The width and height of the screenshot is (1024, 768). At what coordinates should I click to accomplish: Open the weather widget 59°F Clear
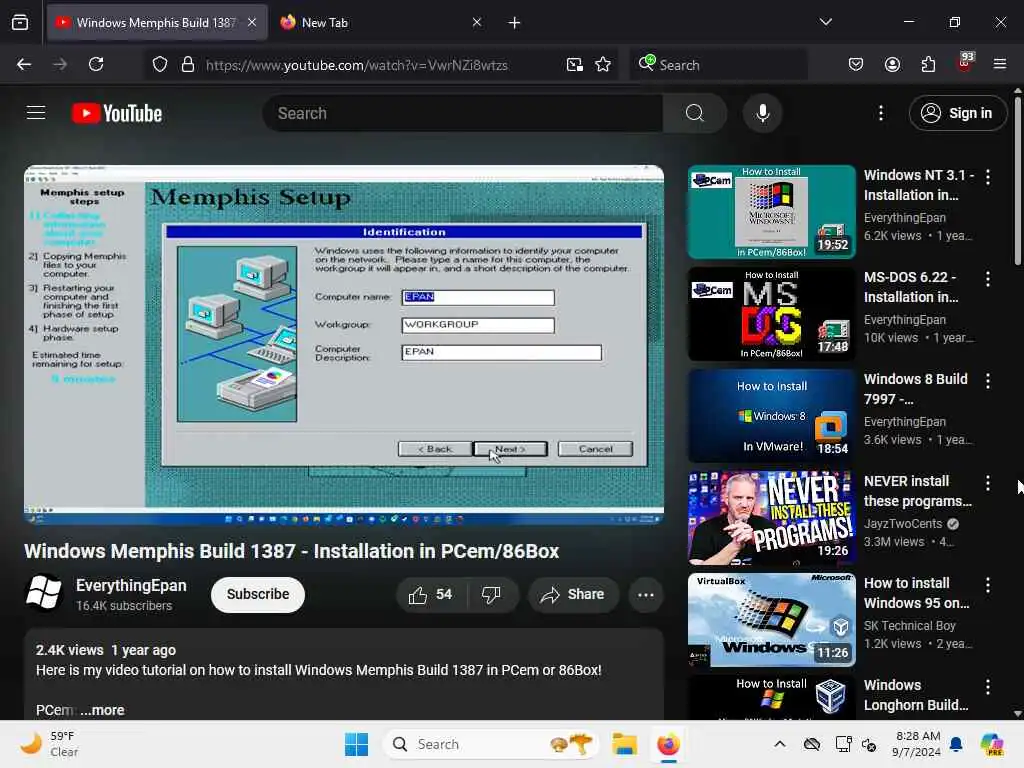pos(49,744)
